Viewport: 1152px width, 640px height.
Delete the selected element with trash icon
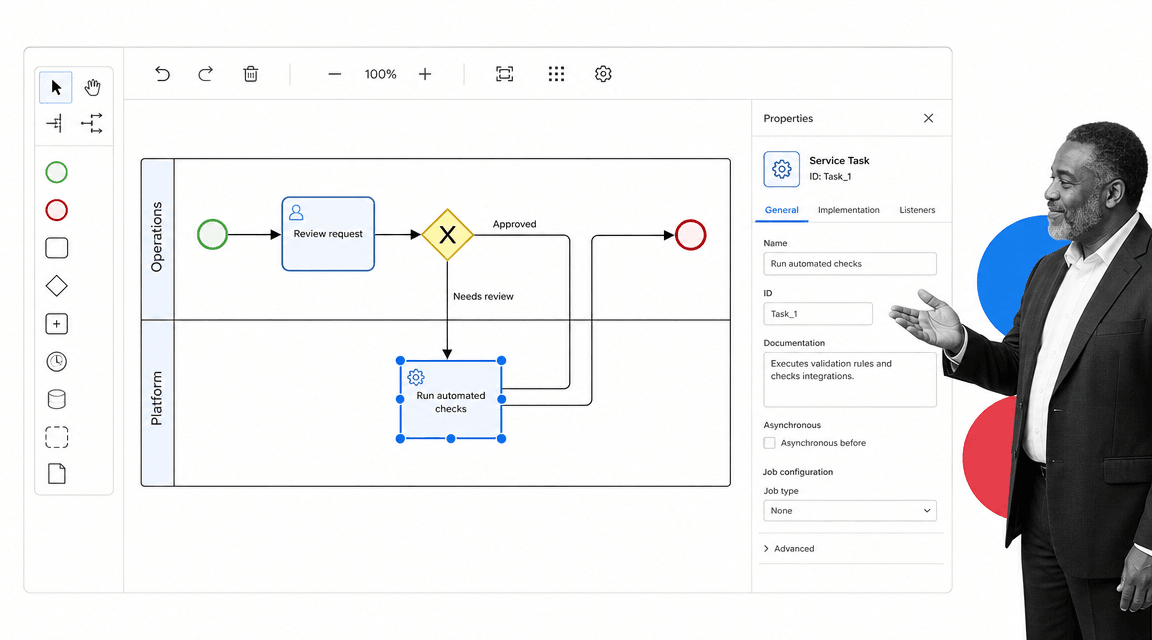[x=251, y=74]
